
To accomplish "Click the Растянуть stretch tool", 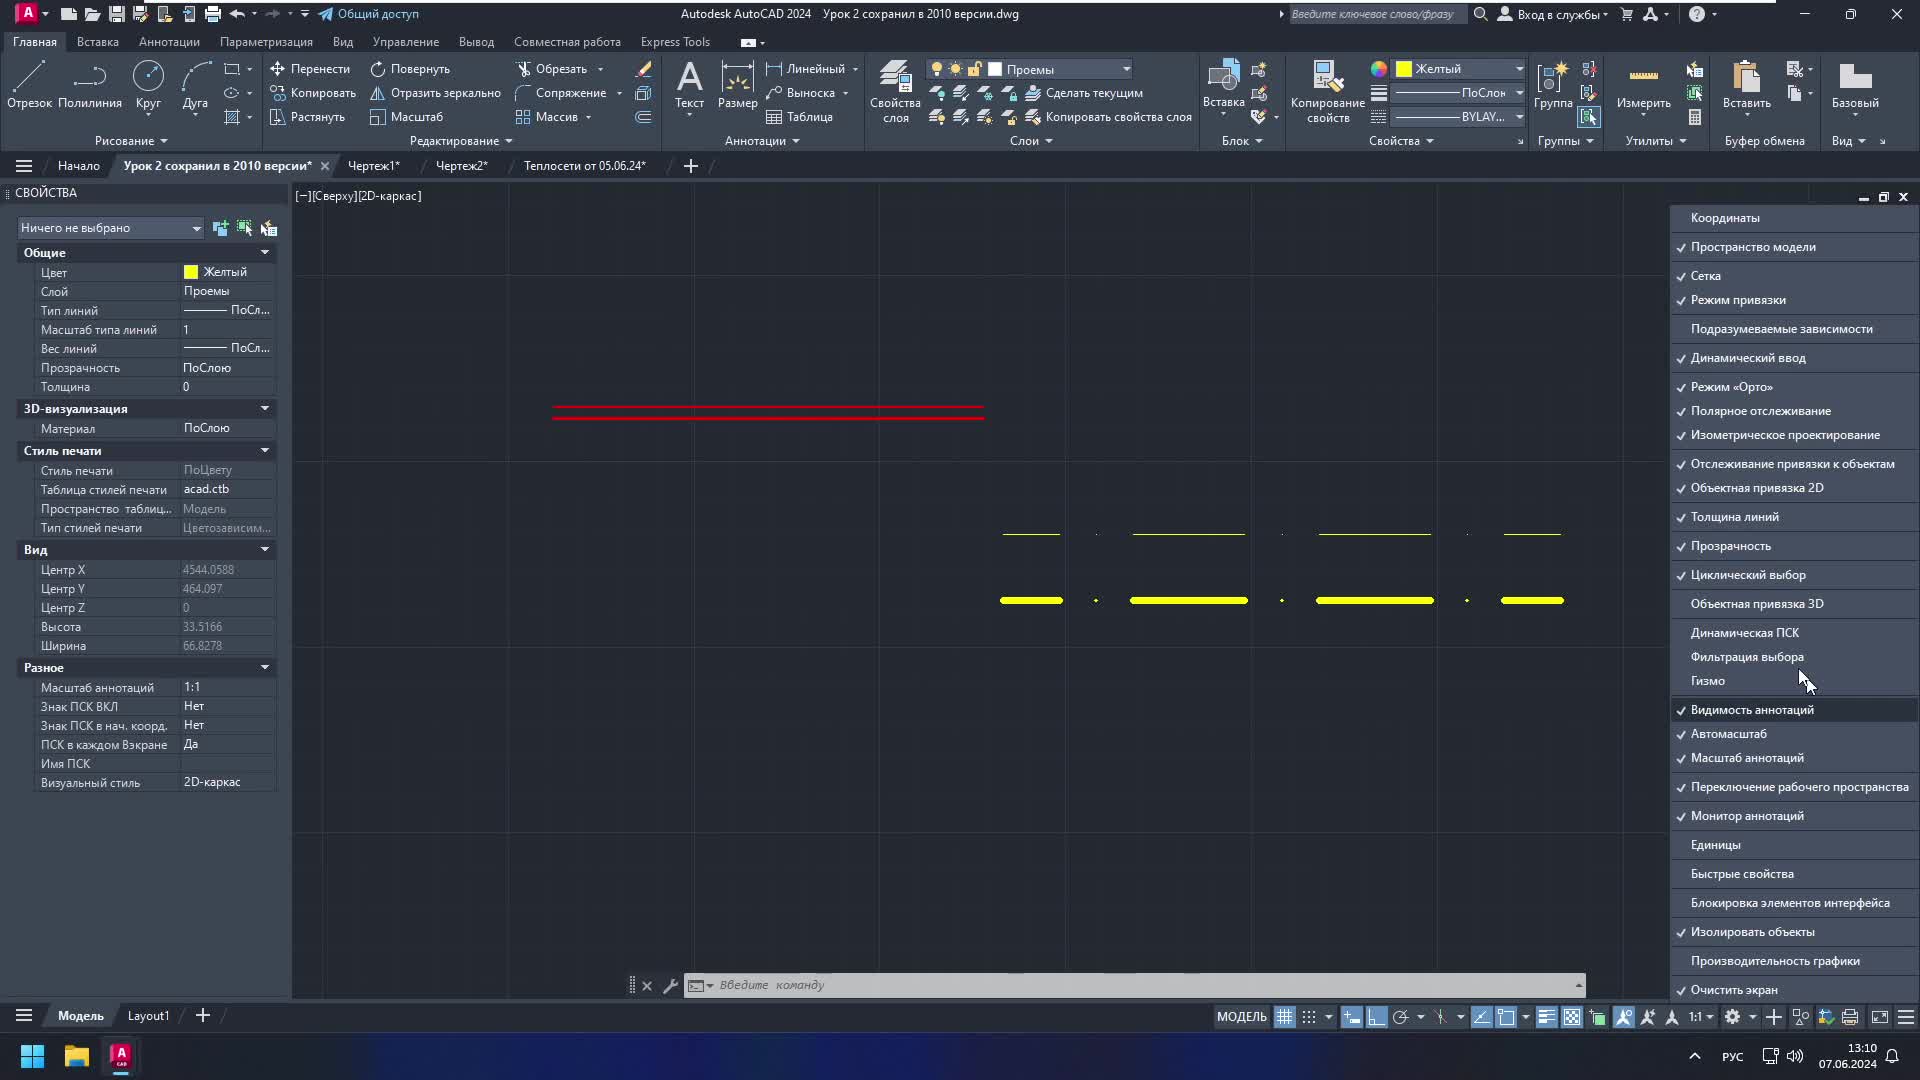I will [307, 117].
